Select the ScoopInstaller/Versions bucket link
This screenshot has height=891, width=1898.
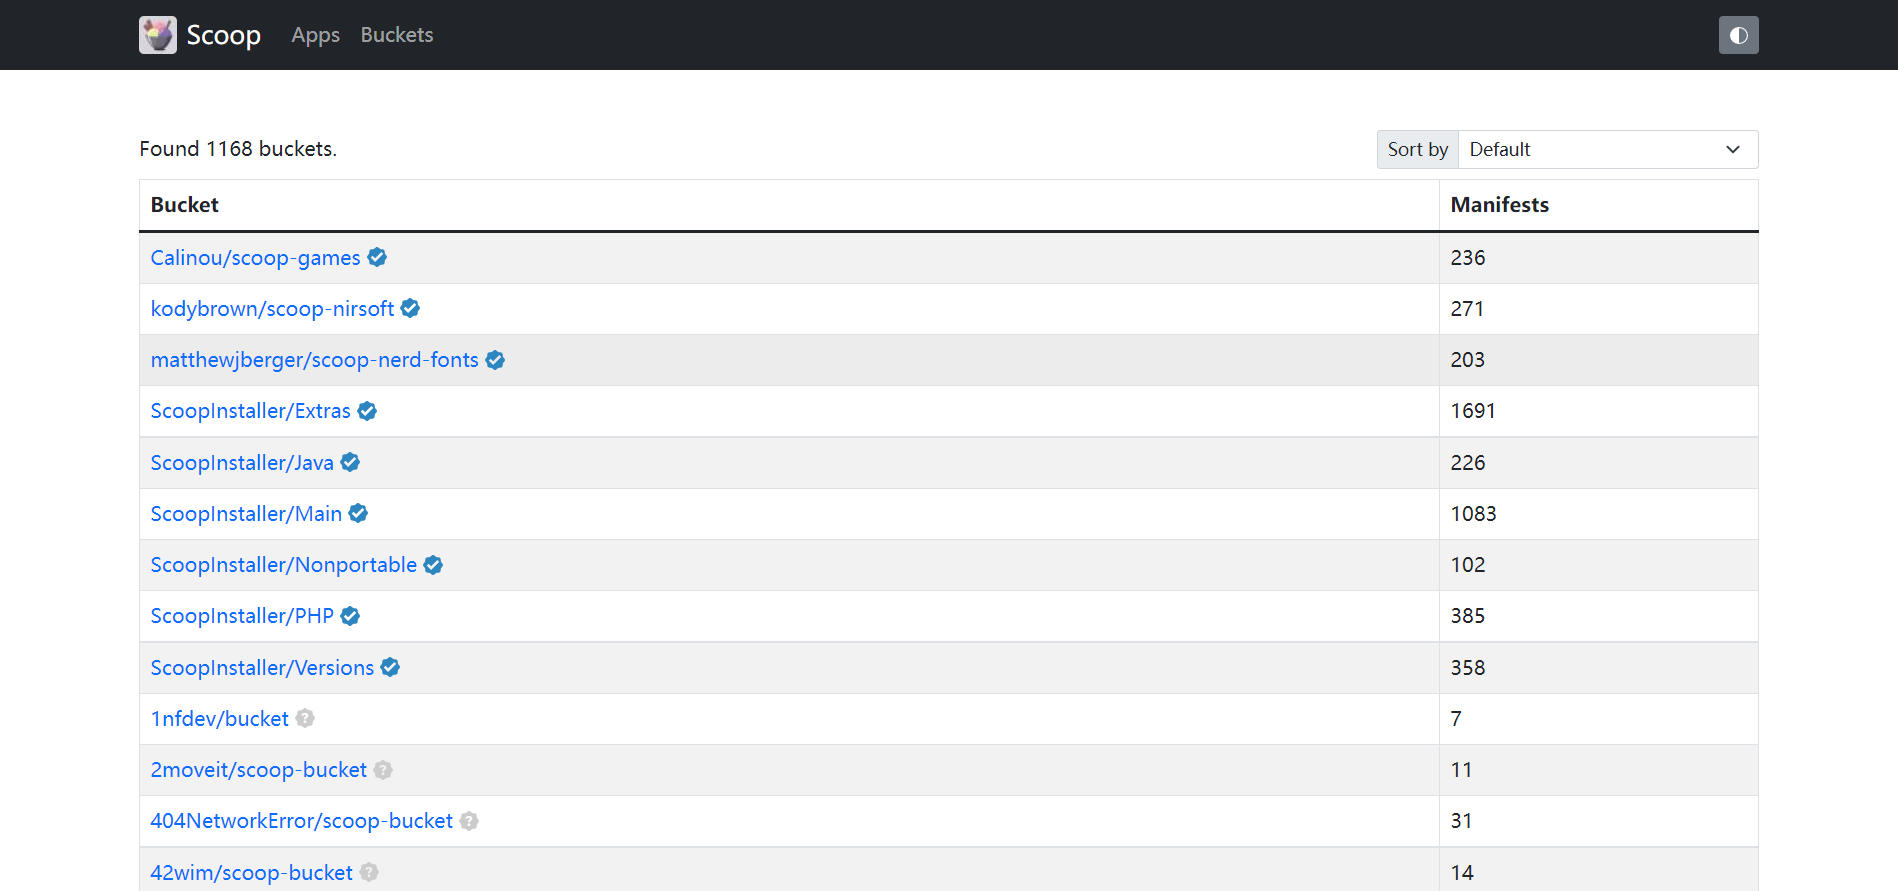pos(262,667)
